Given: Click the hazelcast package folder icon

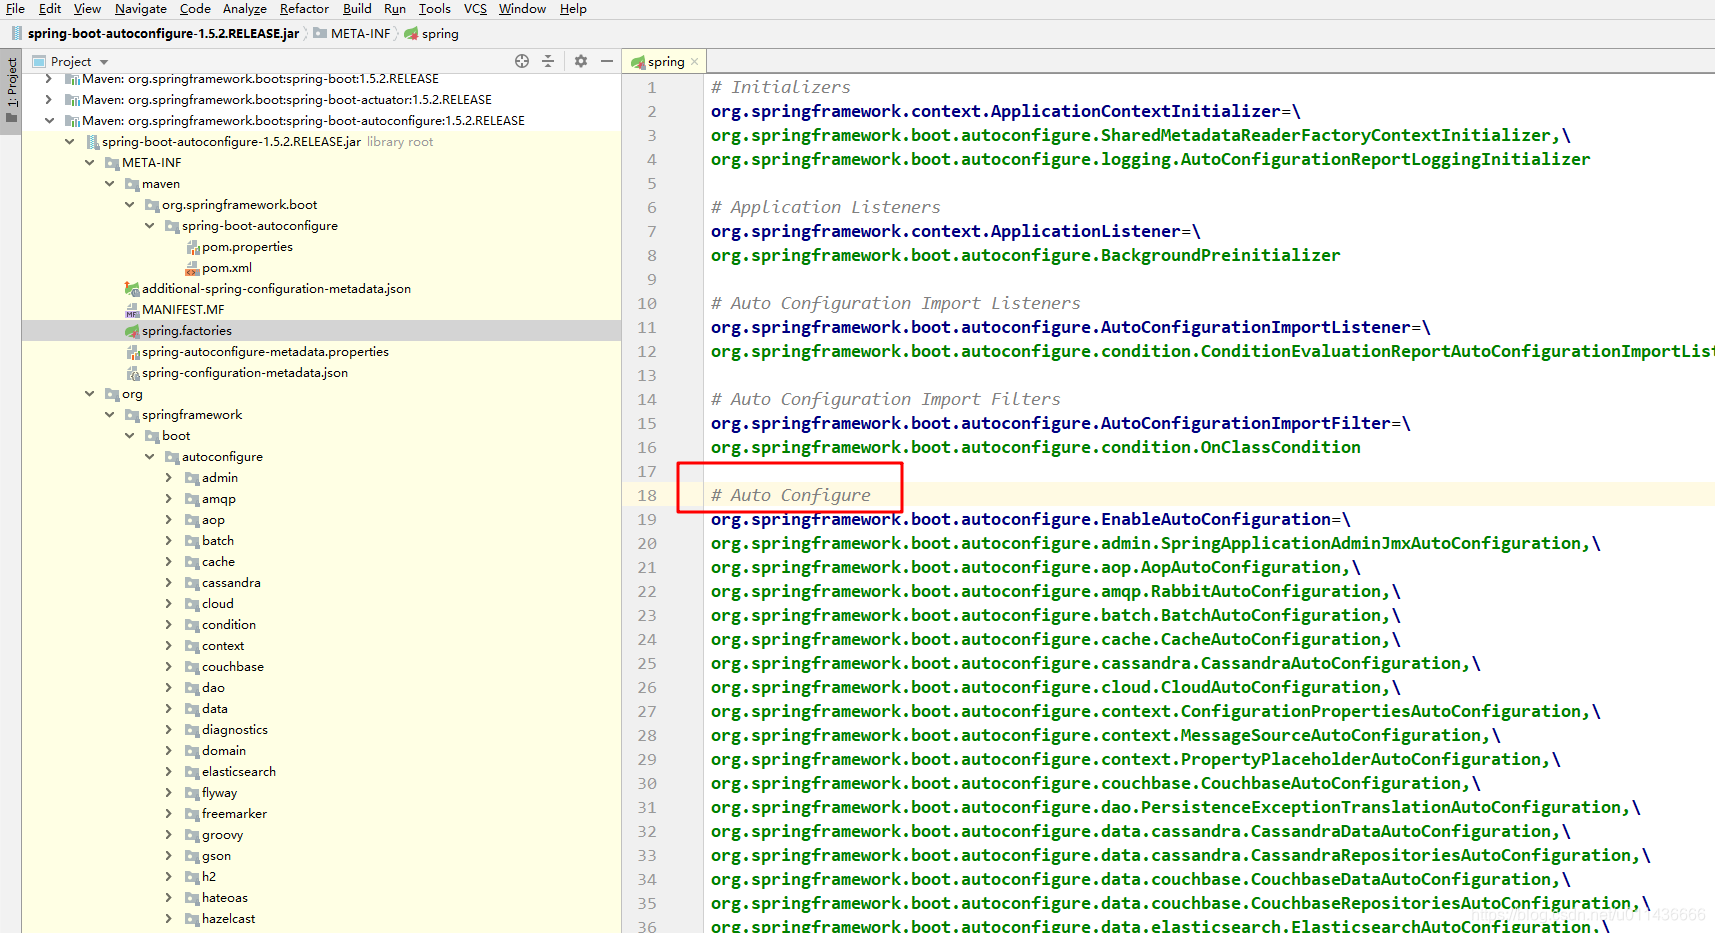Looking at the screenshot, I should [x=192, y=919].
